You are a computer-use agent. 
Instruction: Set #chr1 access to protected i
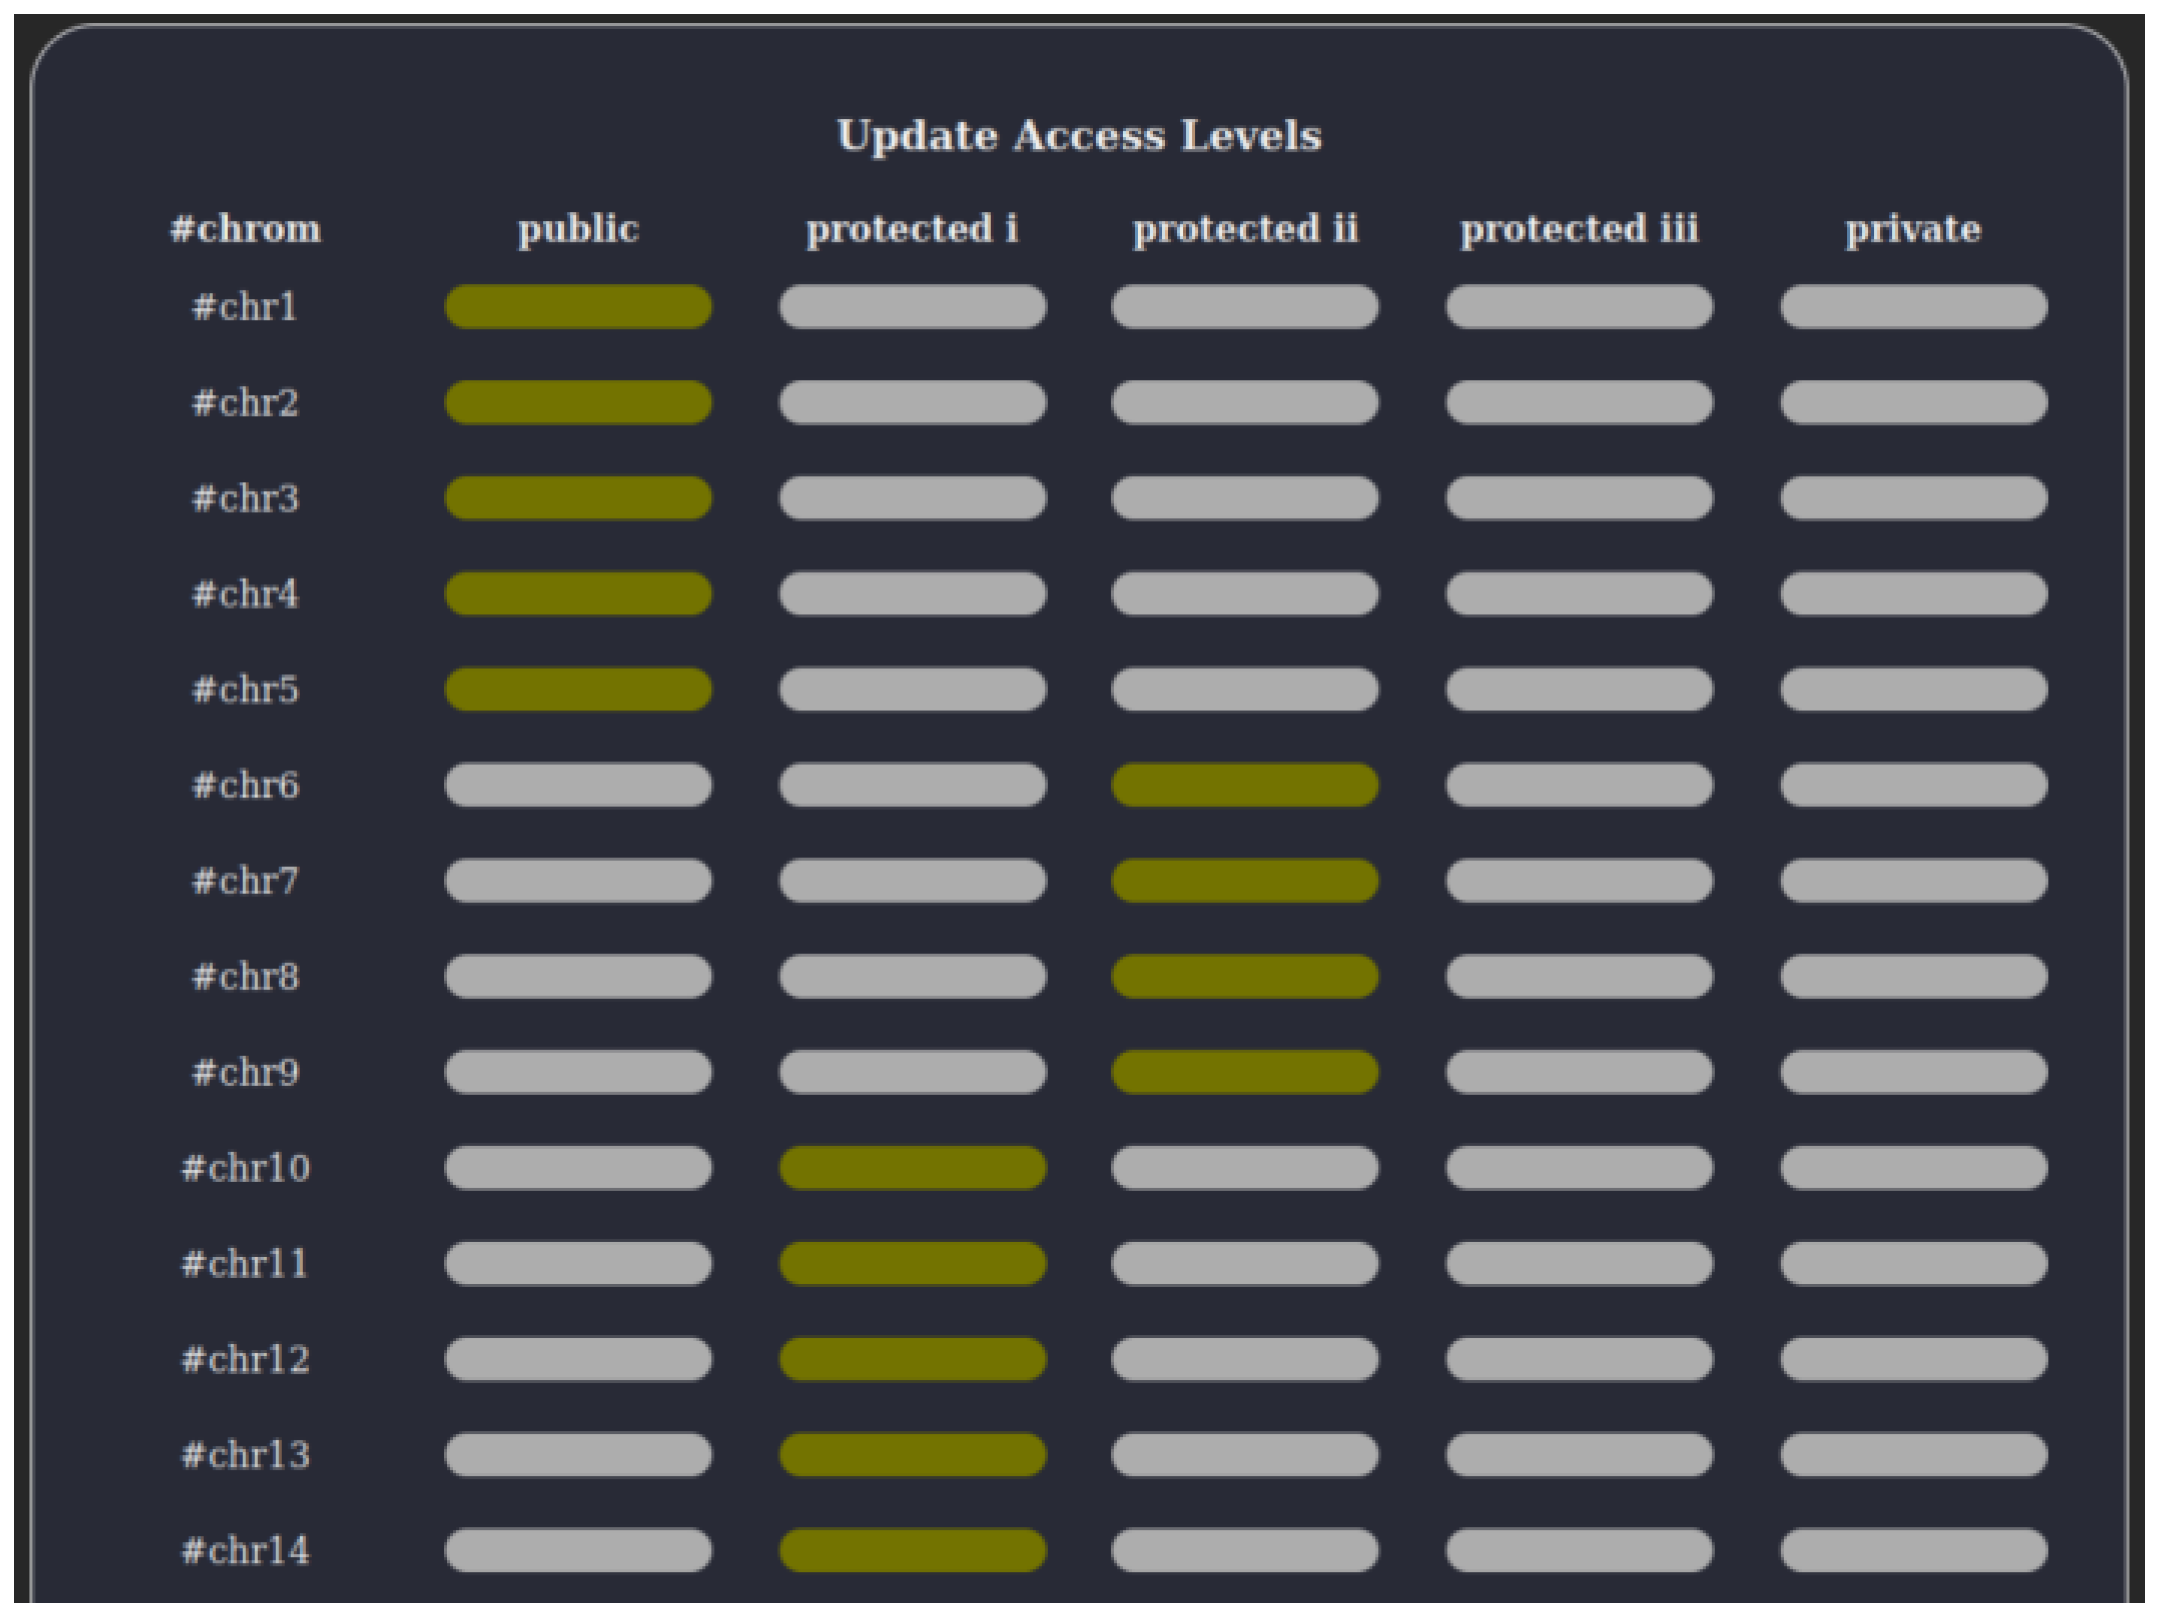point(912,306)
